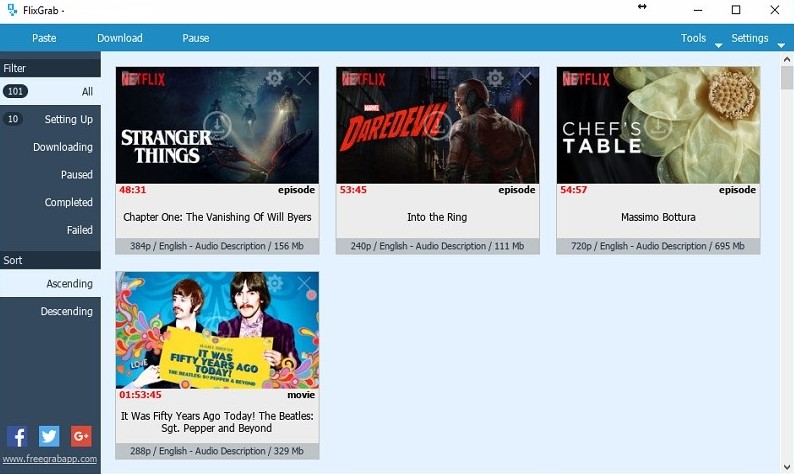Click title 'Chapter One: The Vanishing Of Will Byers'

point(217,217)
